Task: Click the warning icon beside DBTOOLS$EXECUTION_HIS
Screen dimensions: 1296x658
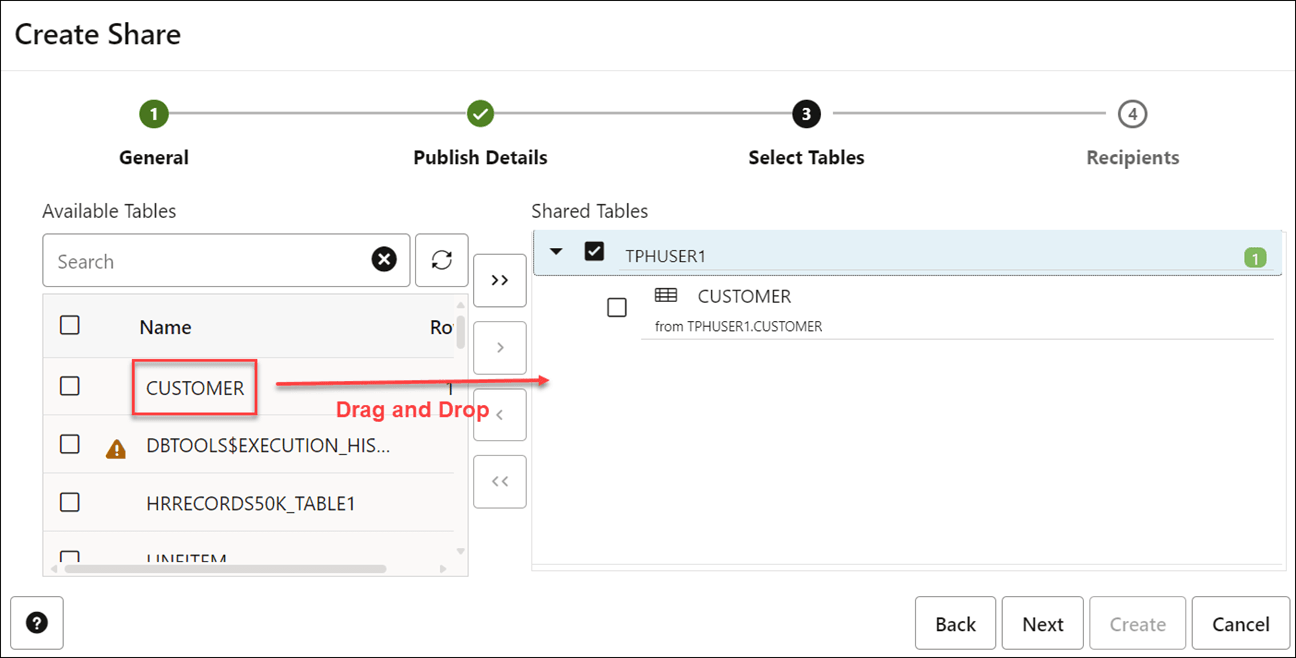Action: tap(116, 449)
